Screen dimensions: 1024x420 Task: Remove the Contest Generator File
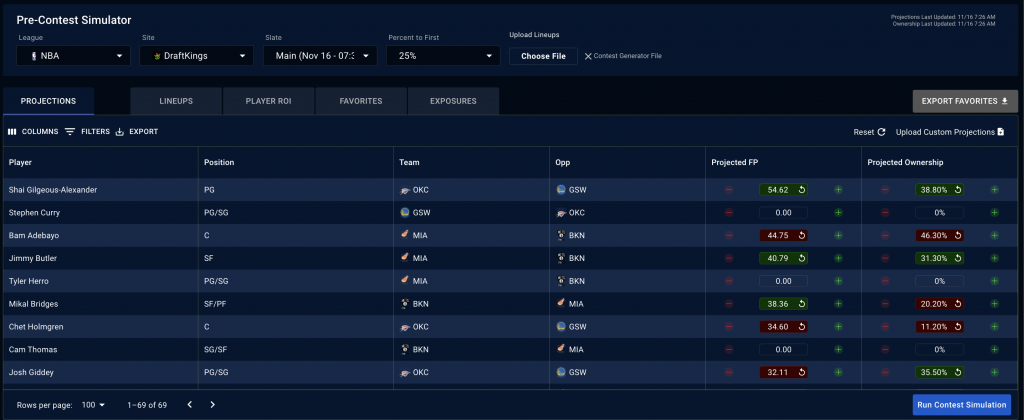click(588, 56)
